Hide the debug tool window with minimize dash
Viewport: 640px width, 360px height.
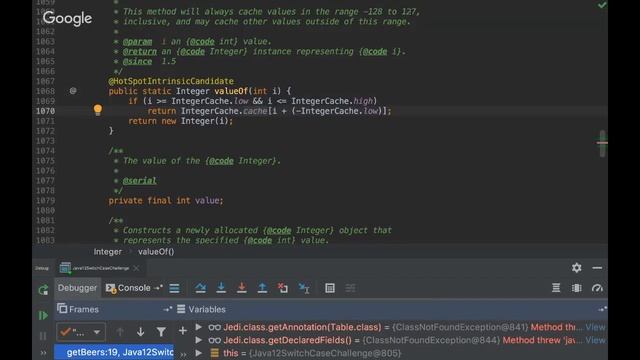pos(597,268)
